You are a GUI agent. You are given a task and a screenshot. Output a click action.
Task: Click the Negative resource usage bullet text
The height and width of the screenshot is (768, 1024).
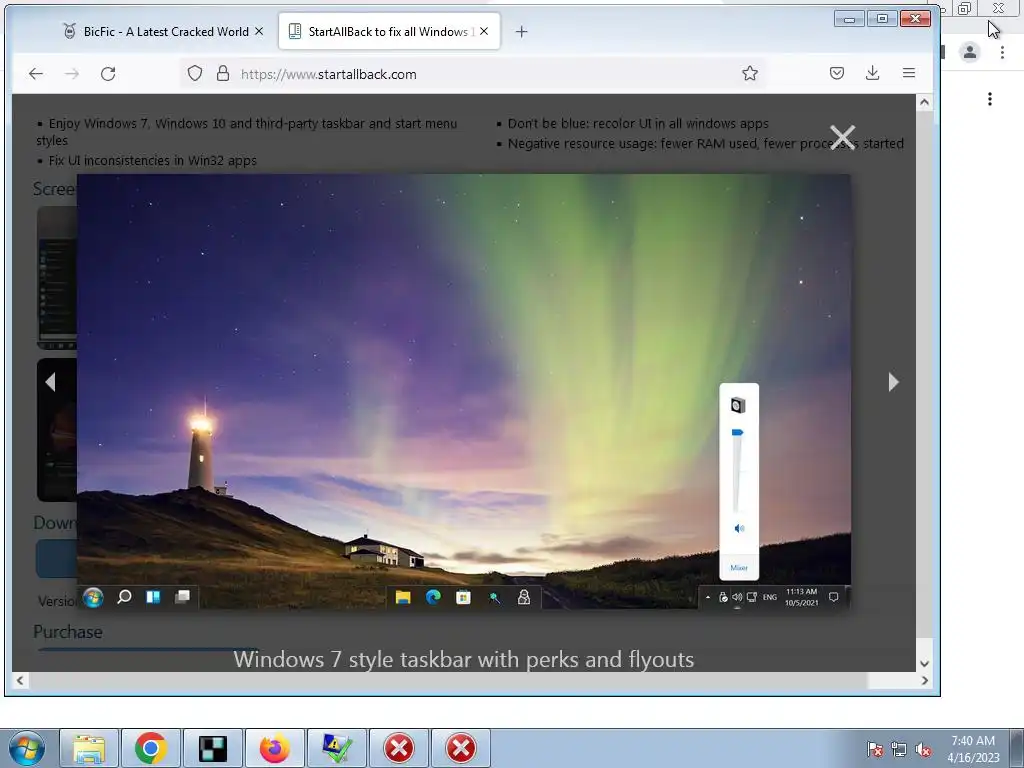705,143
